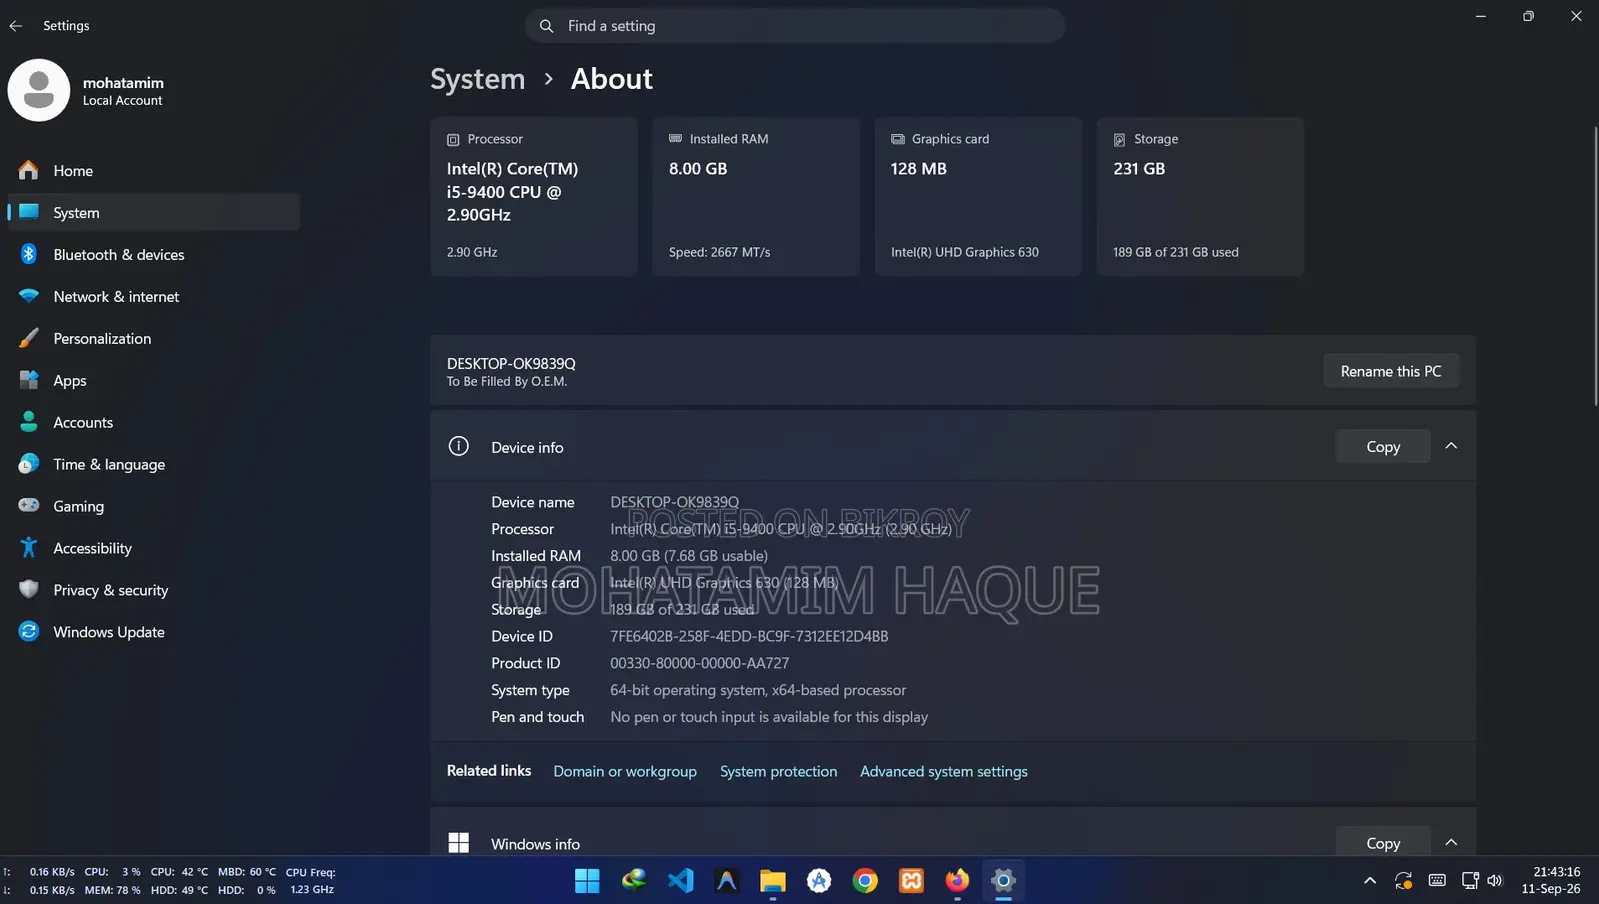Open the System protection link

[779, 771]
